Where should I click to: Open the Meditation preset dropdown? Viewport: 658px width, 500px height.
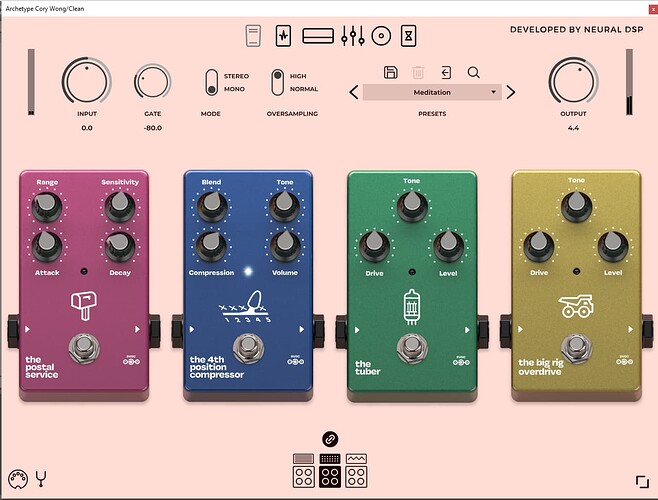pyautogui.click(x=431, y=92)
